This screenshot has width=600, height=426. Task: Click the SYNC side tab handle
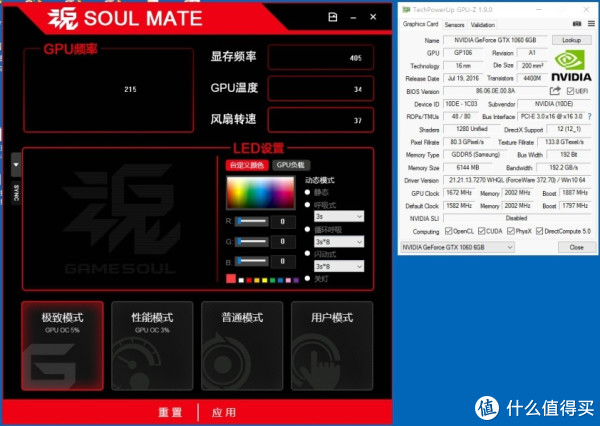tap(16, 180)
